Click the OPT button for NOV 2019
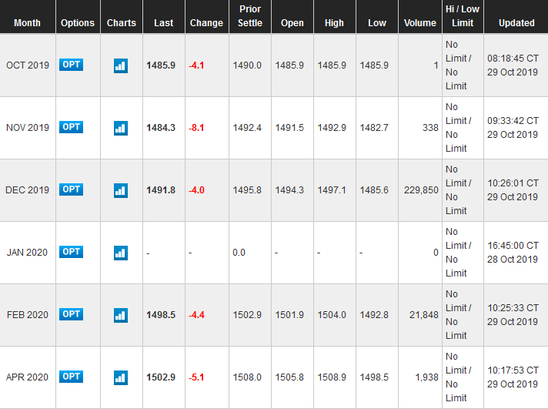The width and height of the screenshot is (548, 409). coord(71,127)
